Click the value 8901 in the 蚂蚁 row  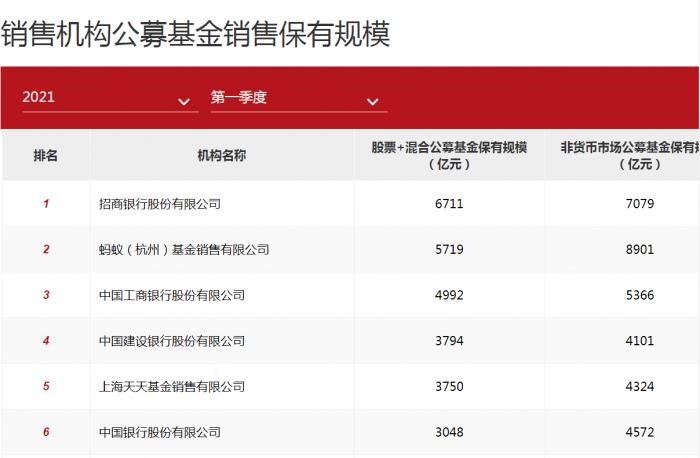640,250
